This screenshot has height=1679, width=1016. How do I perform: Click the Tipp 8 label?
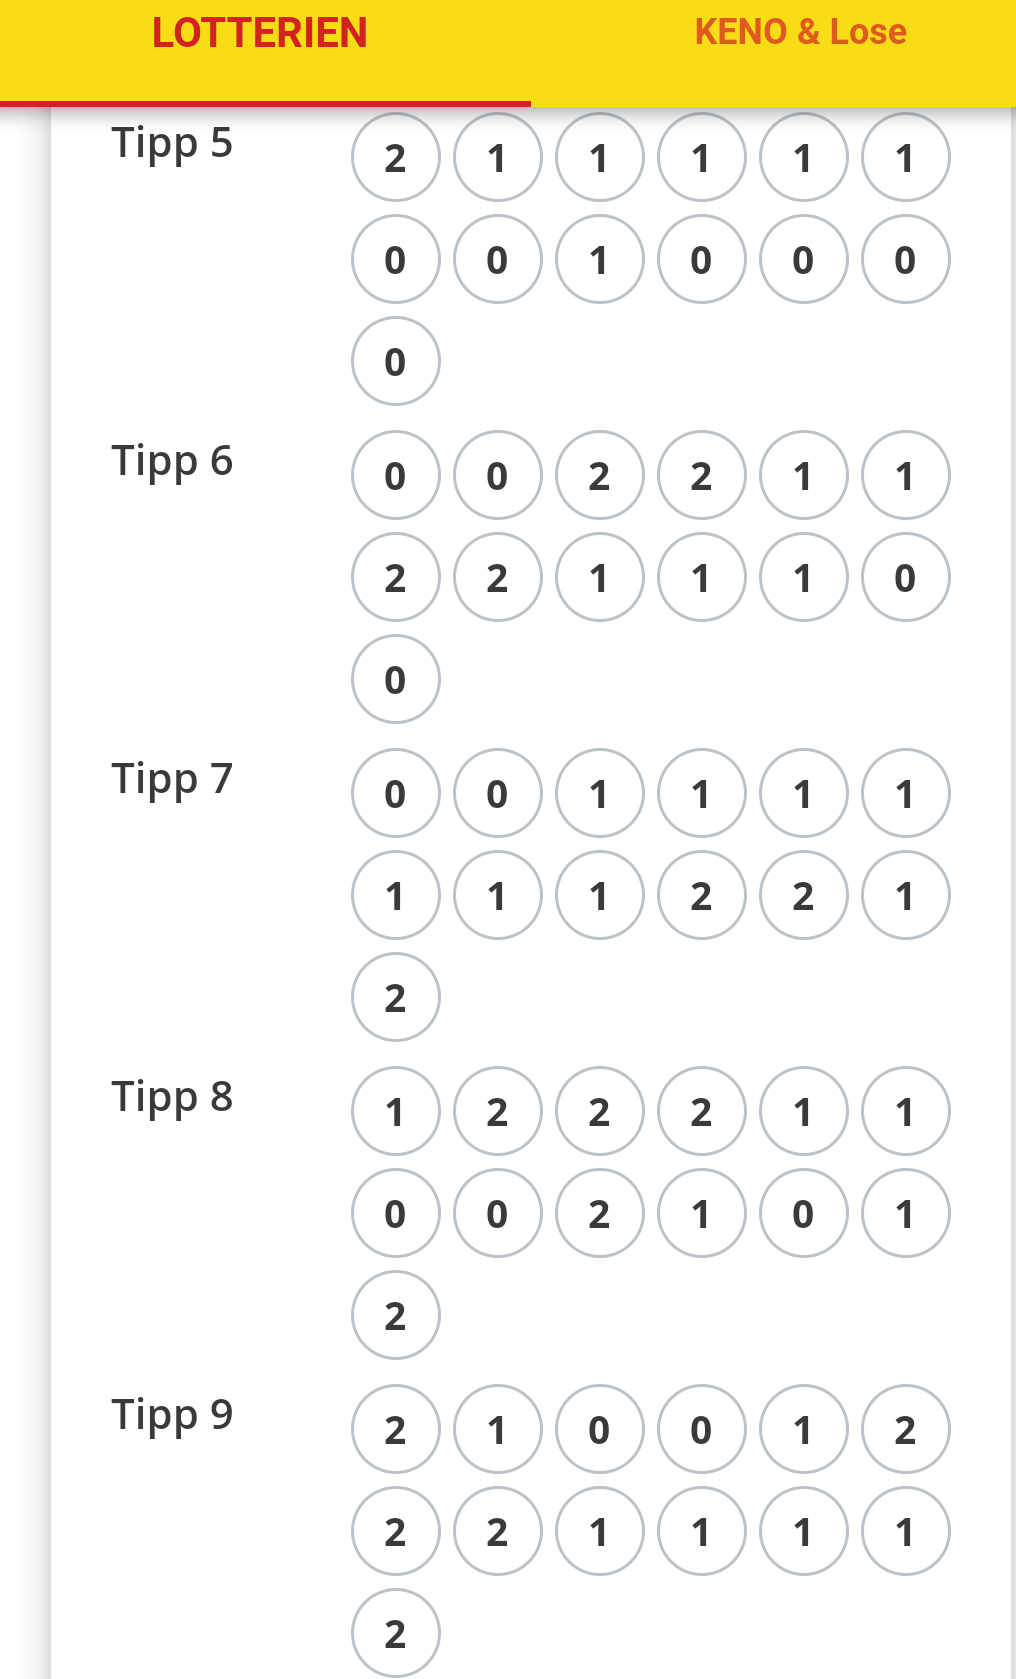point(172,1098)
